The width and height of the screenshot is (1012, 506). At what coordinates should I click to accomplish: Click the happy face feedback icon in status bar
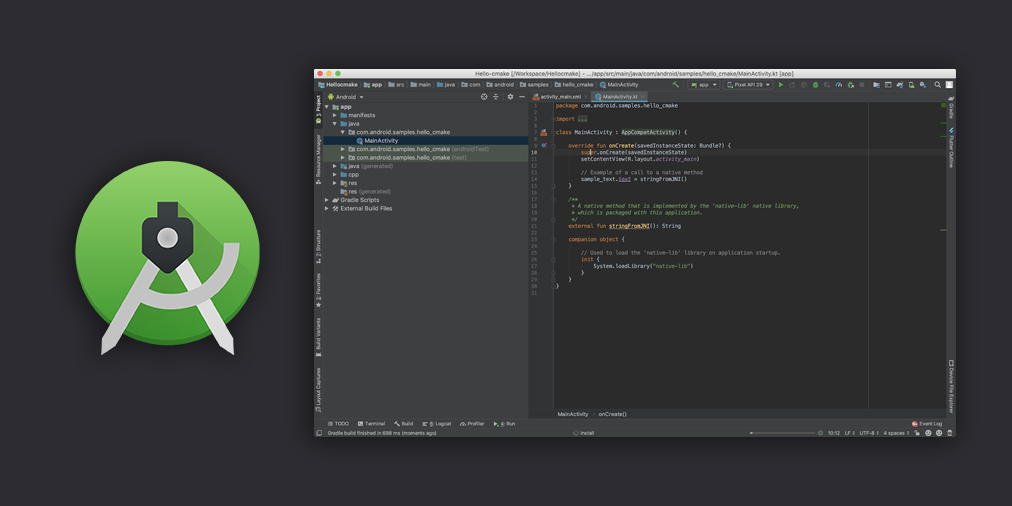tap(928, 433)
